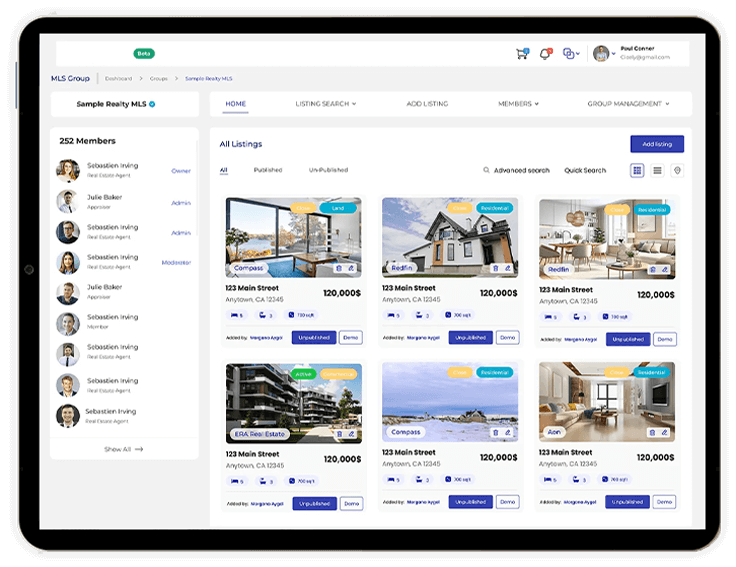This screenshot has width=736, height=567.
Task: Click Demo button on Compass snowy landscape card
Action: (x=508, y=502)
